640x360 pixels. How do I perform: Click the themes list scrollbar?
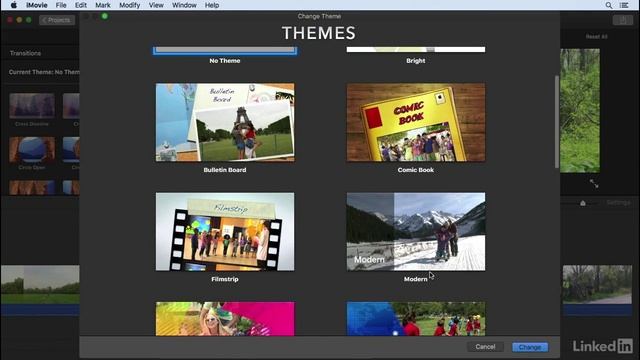point(556,122)
